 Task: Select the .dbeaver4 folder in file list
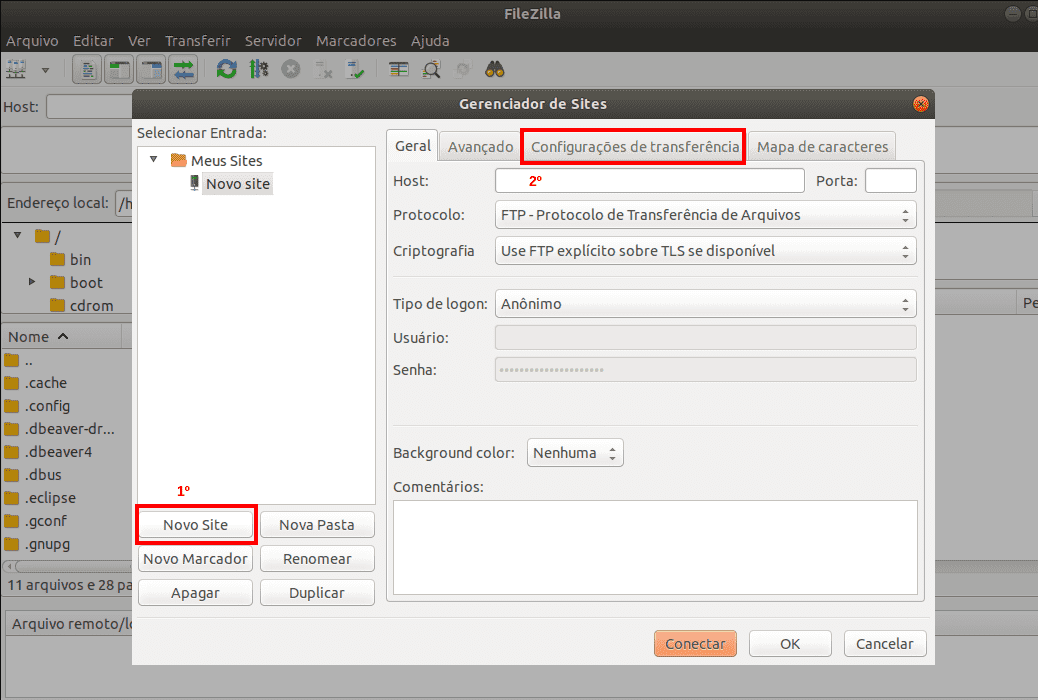click(48, 452)
